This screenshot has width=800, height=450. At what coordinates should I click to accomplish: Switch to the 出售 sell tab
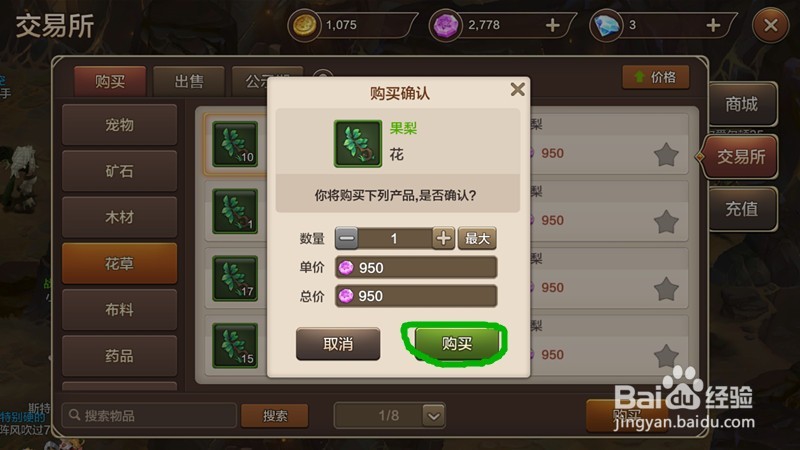tap(189, 81)
